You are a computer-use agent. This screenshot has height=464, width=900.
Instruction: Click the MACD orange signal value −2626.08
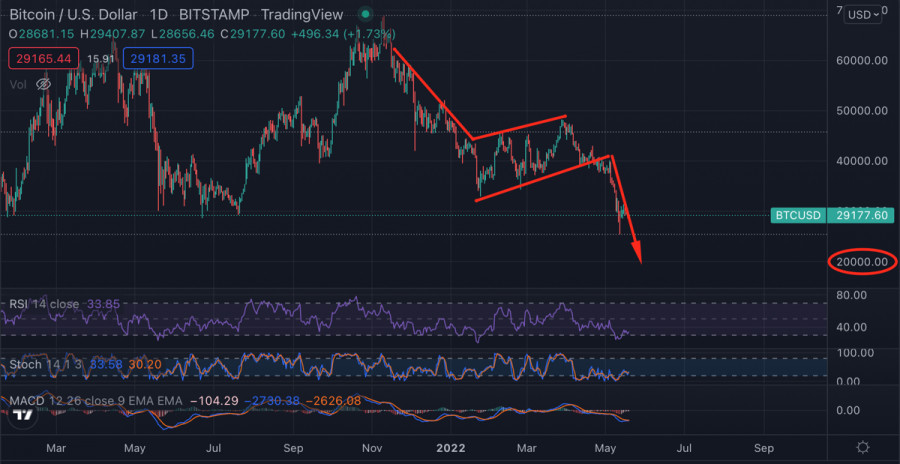(333, 400)
